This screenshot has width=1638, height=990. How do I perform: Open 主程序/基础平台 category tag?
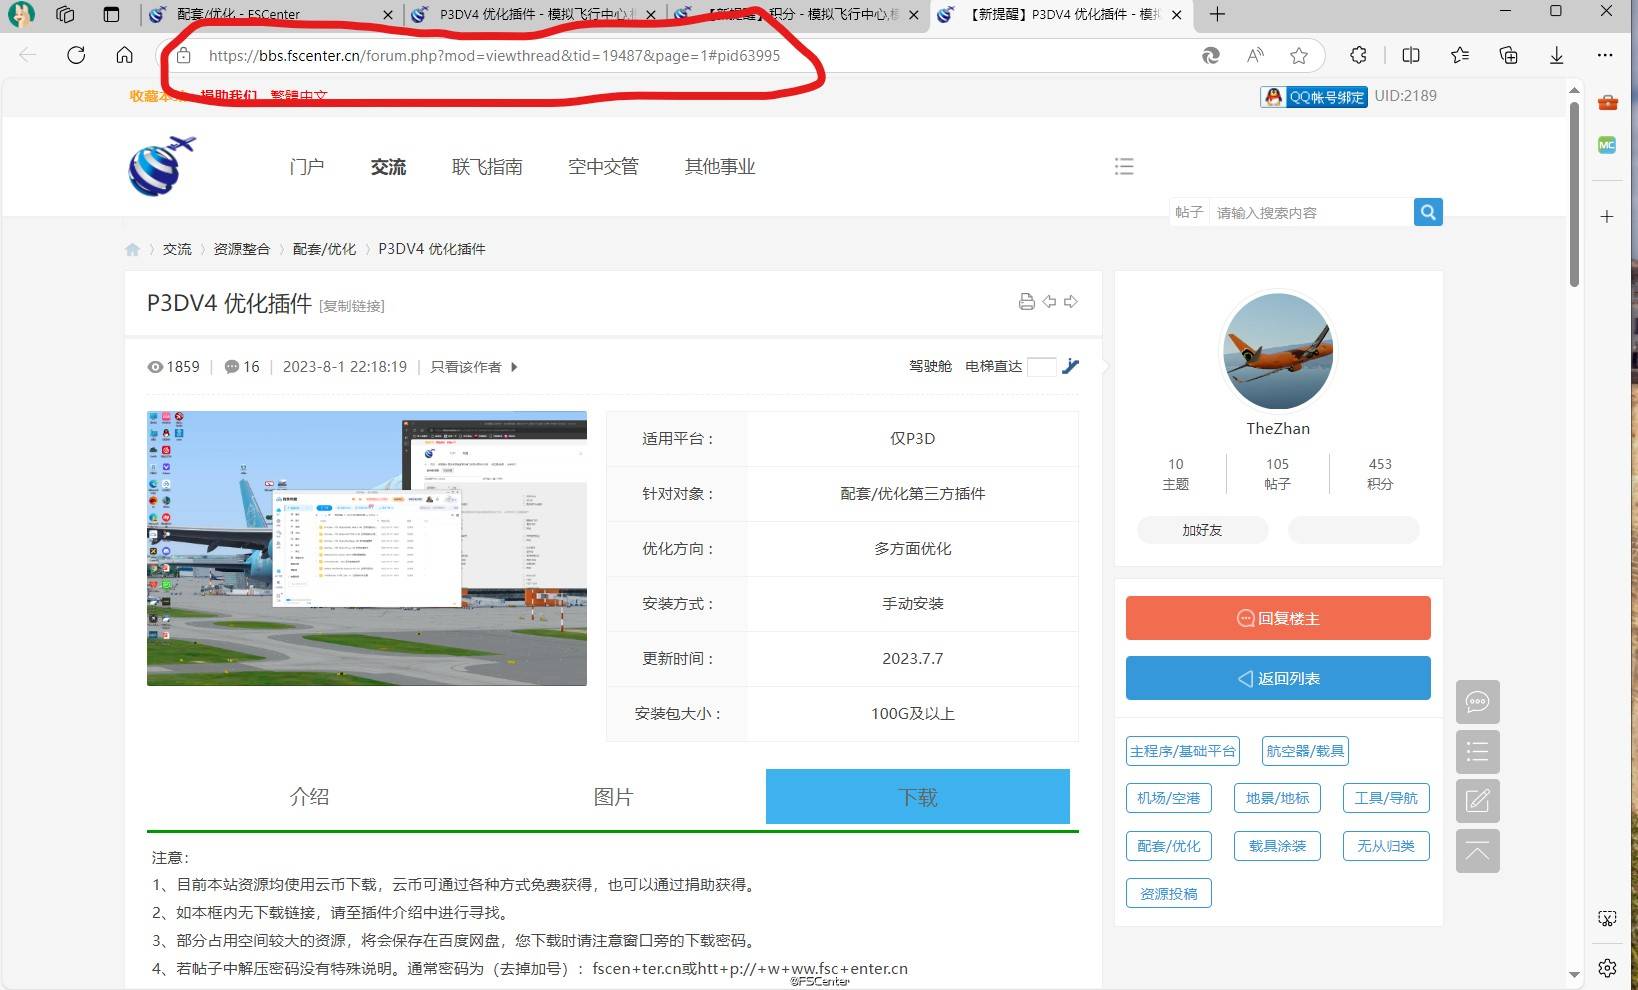(x=1182, y=751)
